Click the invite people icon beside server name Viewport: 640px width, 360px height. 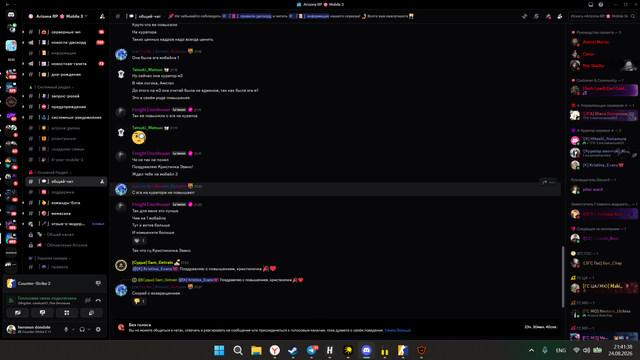[x=102, y=16]
